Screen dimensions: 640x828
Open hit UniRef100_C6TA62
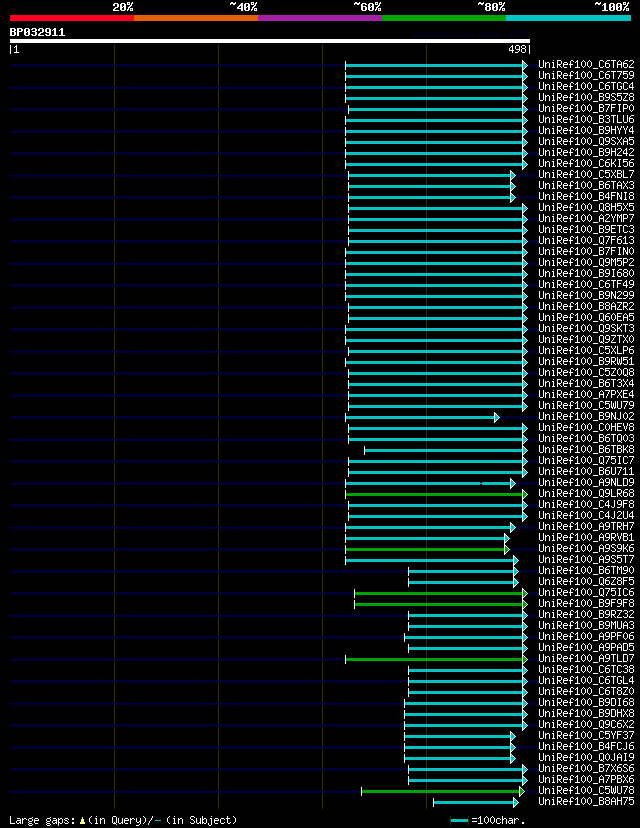point(586,64)
